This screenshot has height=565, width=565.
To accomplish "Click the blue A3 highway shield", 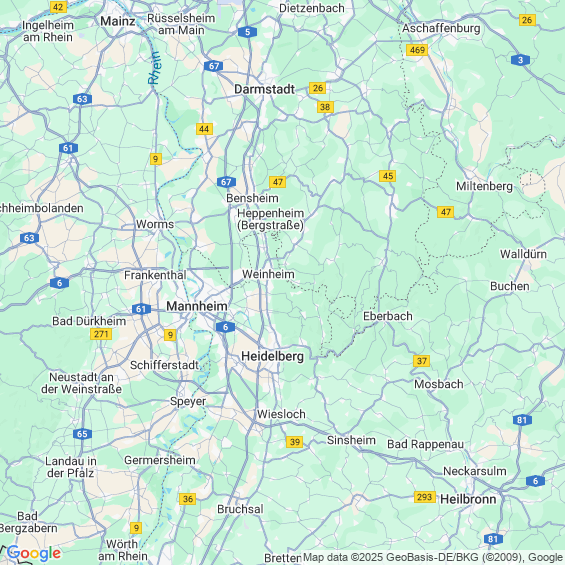I will click(x=520, y=60).
